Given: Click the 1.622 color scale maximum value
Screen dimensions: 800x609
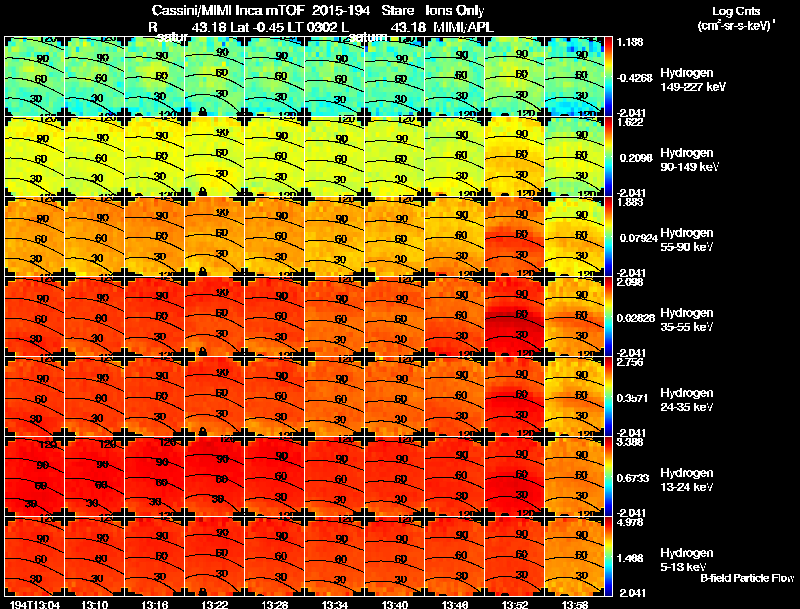Looking at the screenshot, I should 630,122.
